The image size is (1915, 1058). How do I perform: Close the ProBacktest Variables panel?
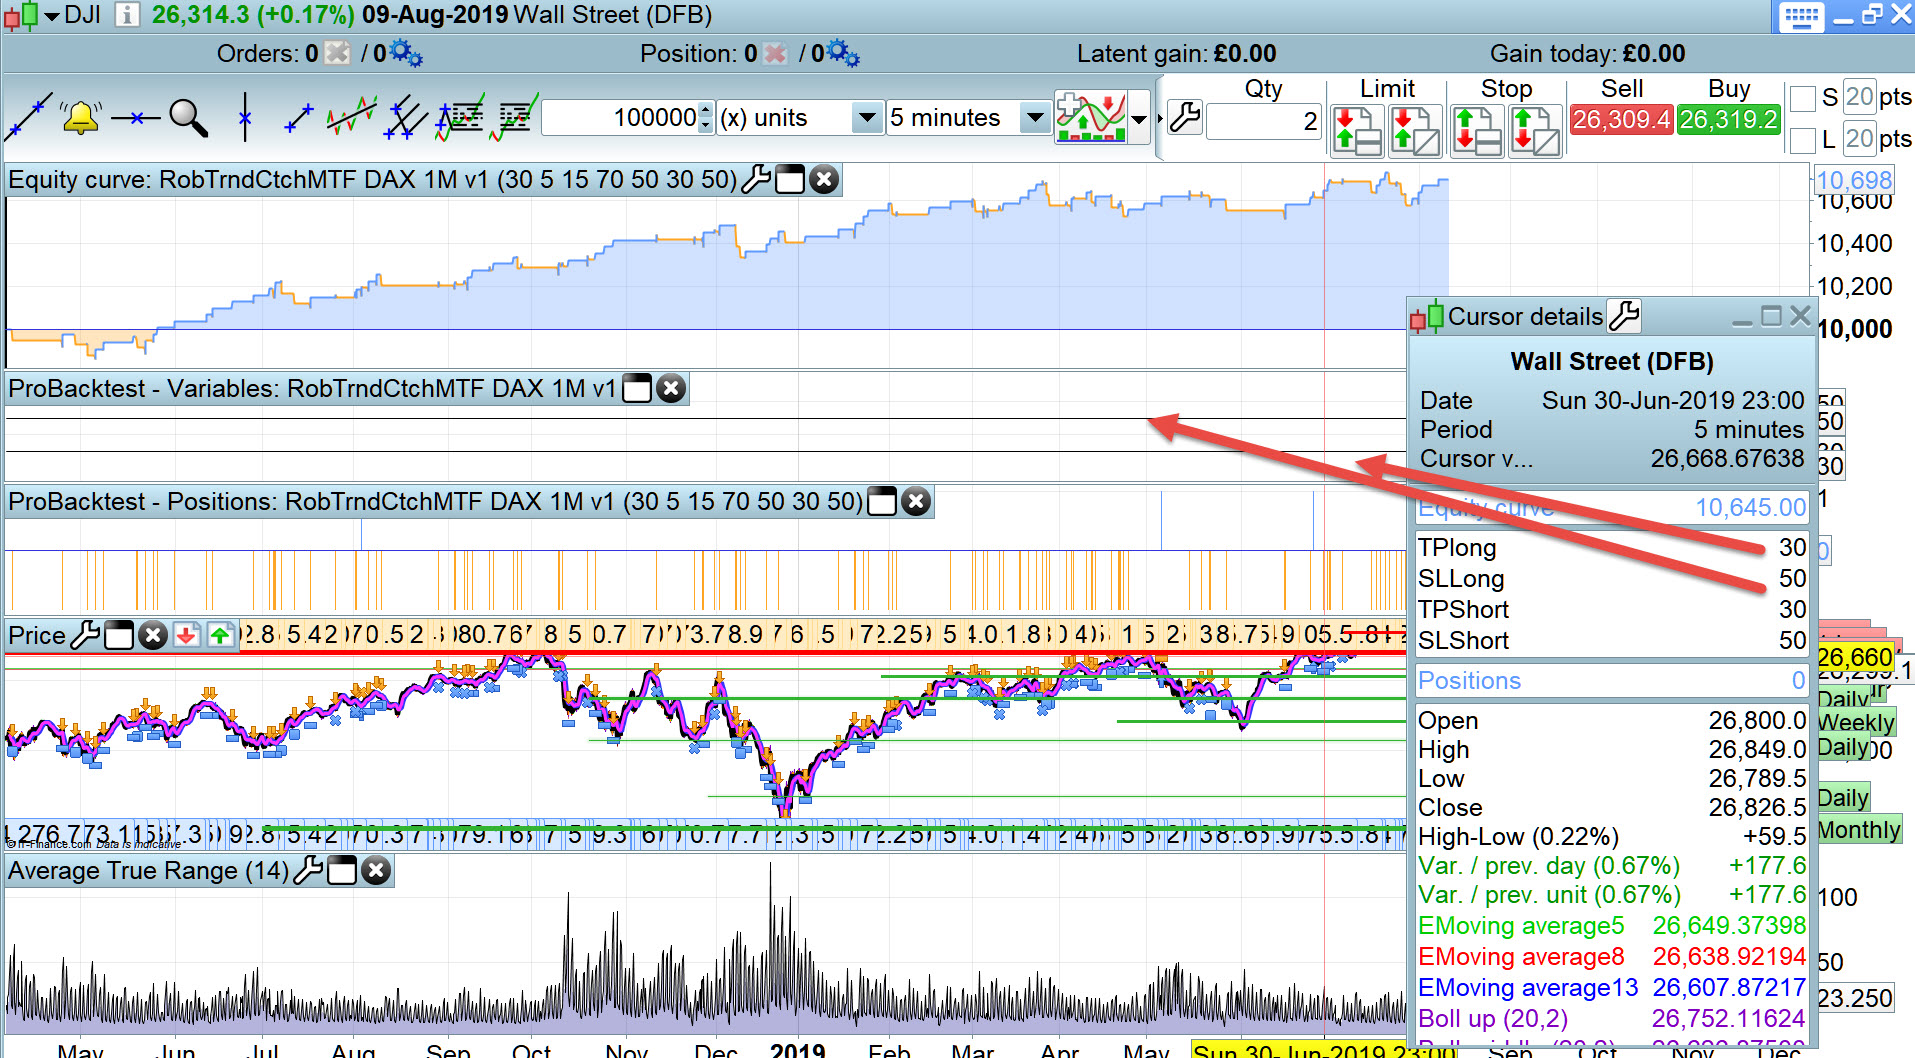click(671, 388)
